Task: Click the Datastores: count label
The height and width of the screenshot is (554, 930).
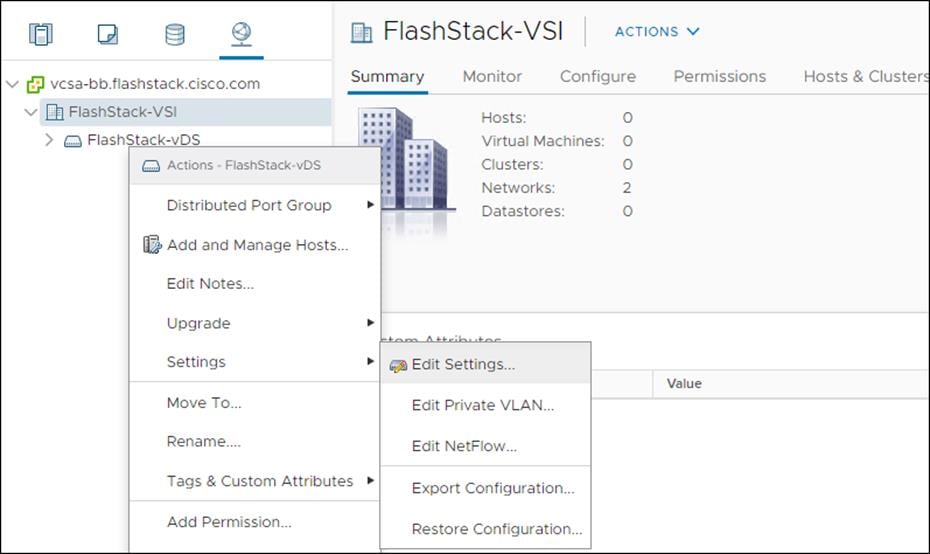Action: point(523,211)
